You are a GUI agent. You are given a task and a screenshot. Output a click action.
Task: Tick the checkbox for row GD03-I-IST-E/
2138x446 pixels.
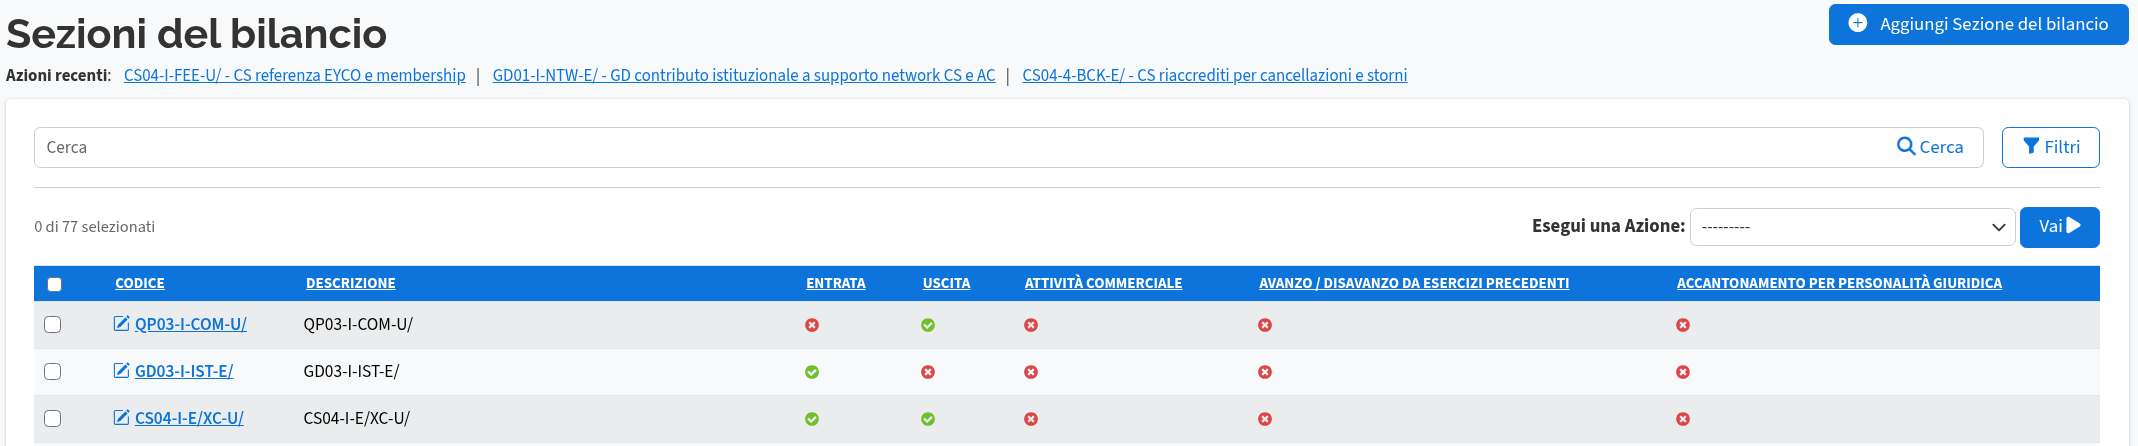[53, 371]
